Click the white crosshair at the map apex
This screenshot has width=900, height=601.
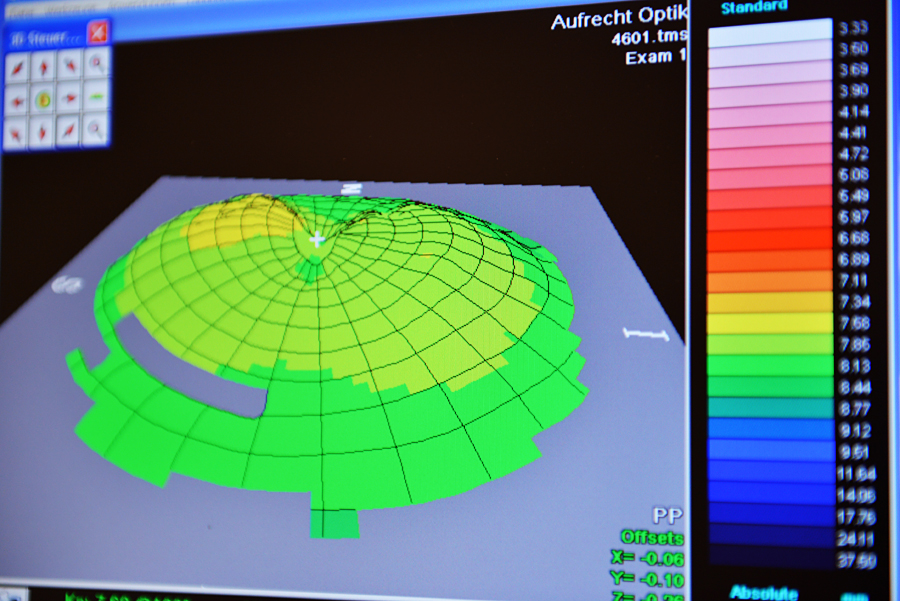coord(317,239)
